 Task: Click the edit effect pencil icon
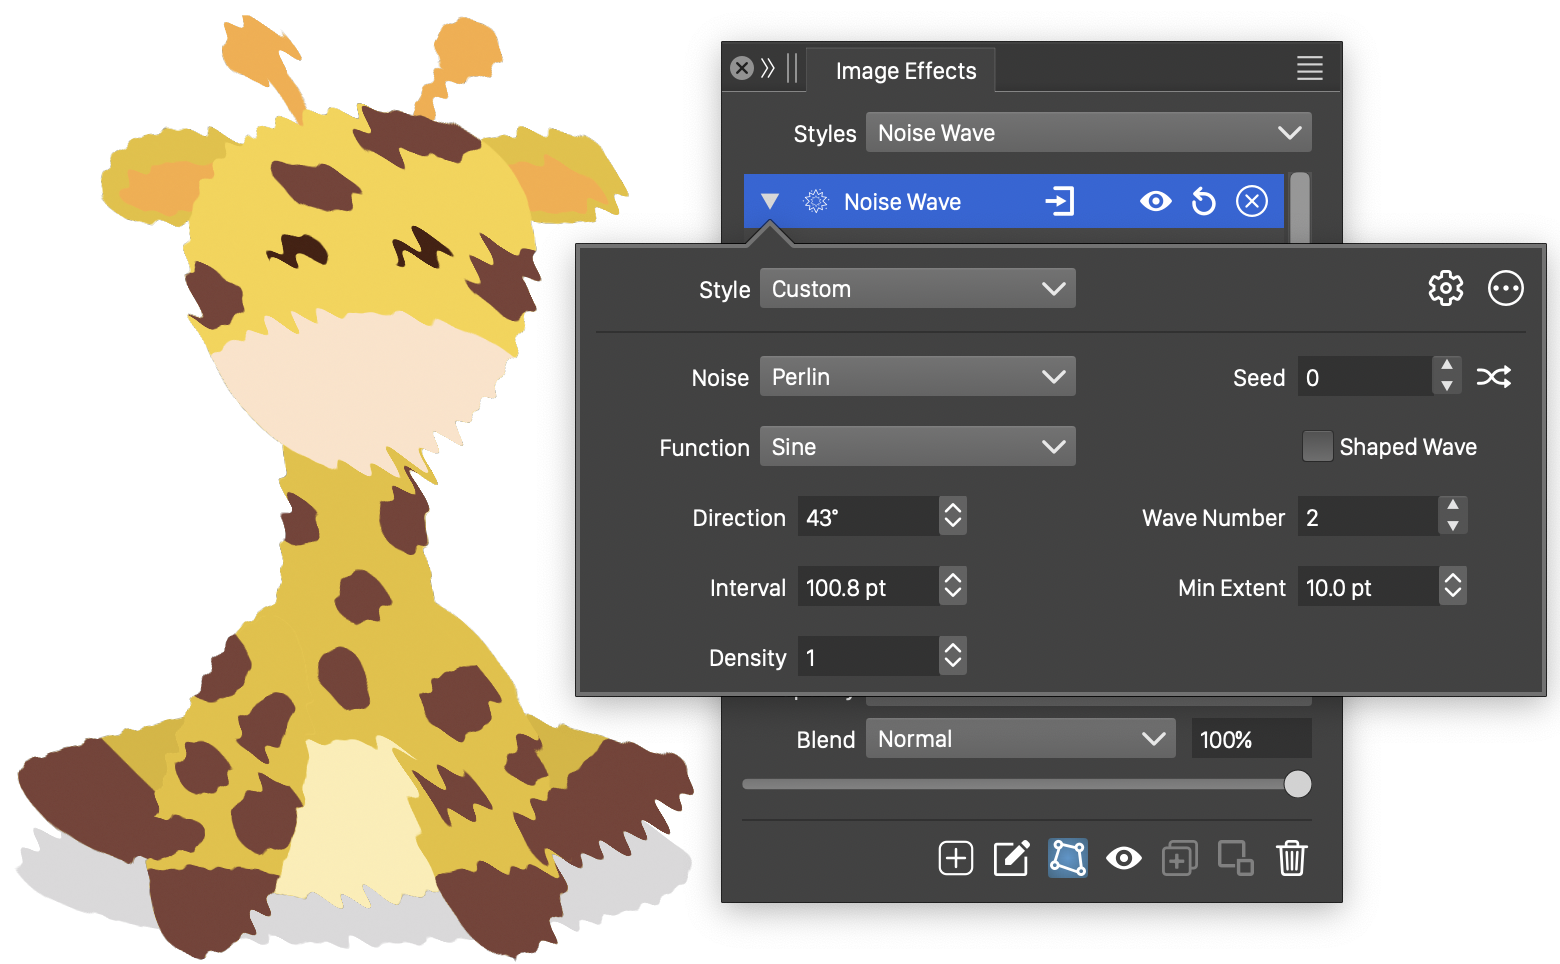click(1011, 858)
